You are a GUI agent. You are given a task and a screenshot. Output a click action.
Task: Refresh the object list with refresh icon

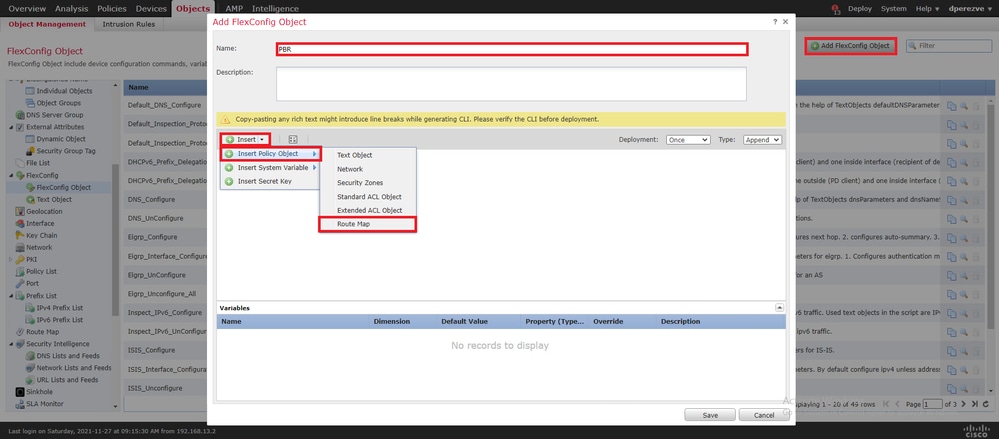[x=986, y=404]
